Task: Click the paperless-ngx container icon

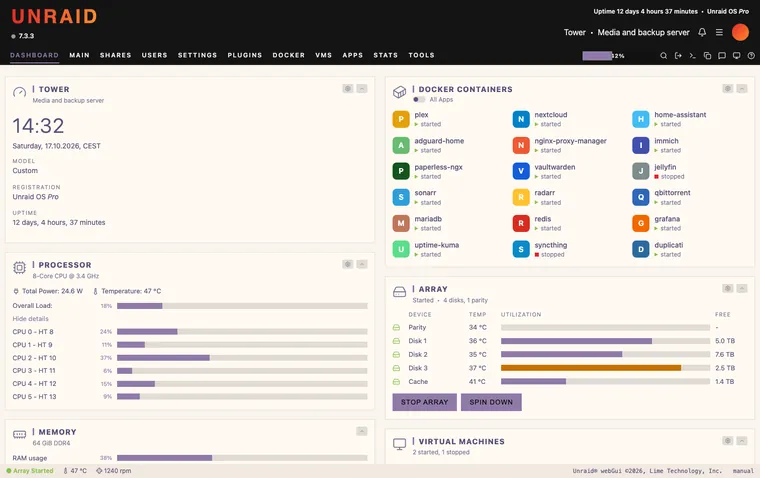Action: 401,171
